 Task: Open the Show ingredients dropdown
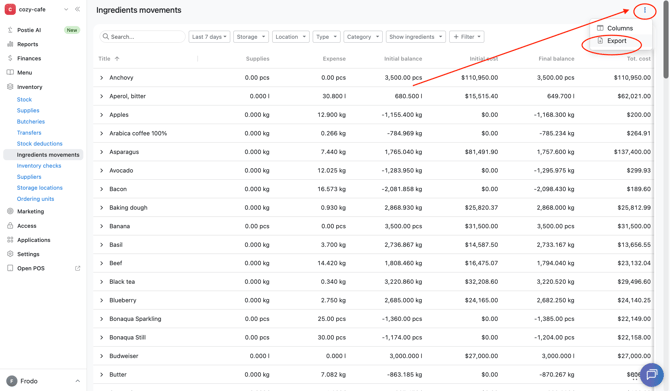click(x=416, y=37)
